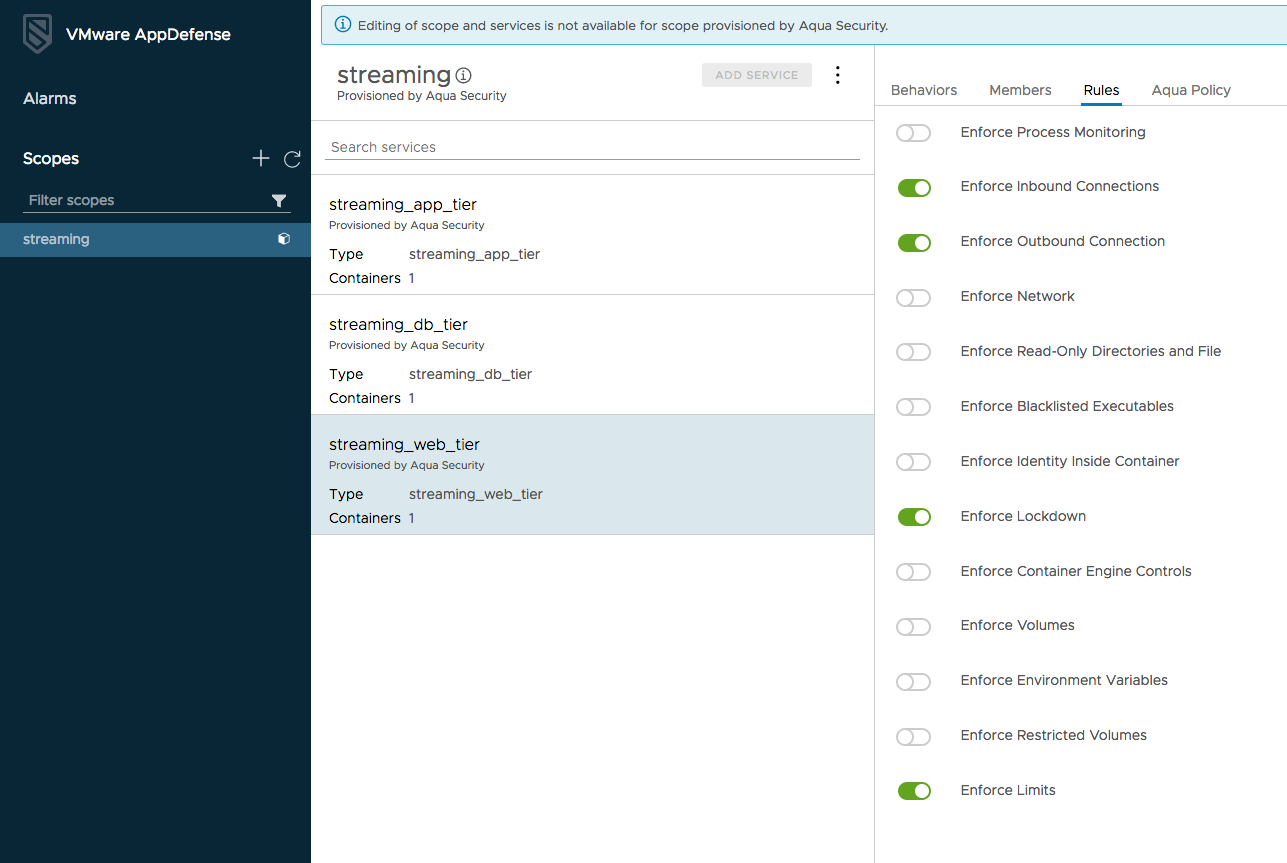Switch on Enforce Blacklisted Executables
Screen dimensions: 1287x863
(914, 407)
